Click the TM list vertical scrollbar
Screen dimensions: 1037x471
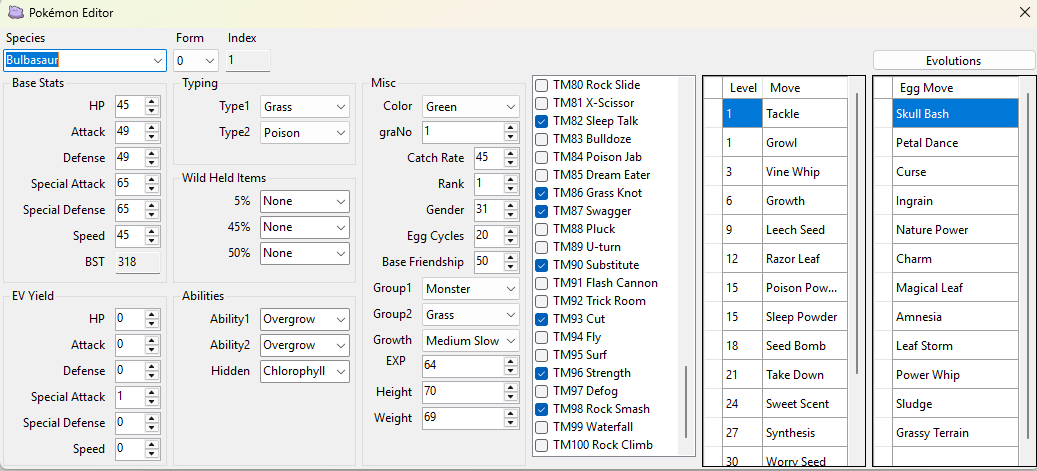[x=686, y=402]
